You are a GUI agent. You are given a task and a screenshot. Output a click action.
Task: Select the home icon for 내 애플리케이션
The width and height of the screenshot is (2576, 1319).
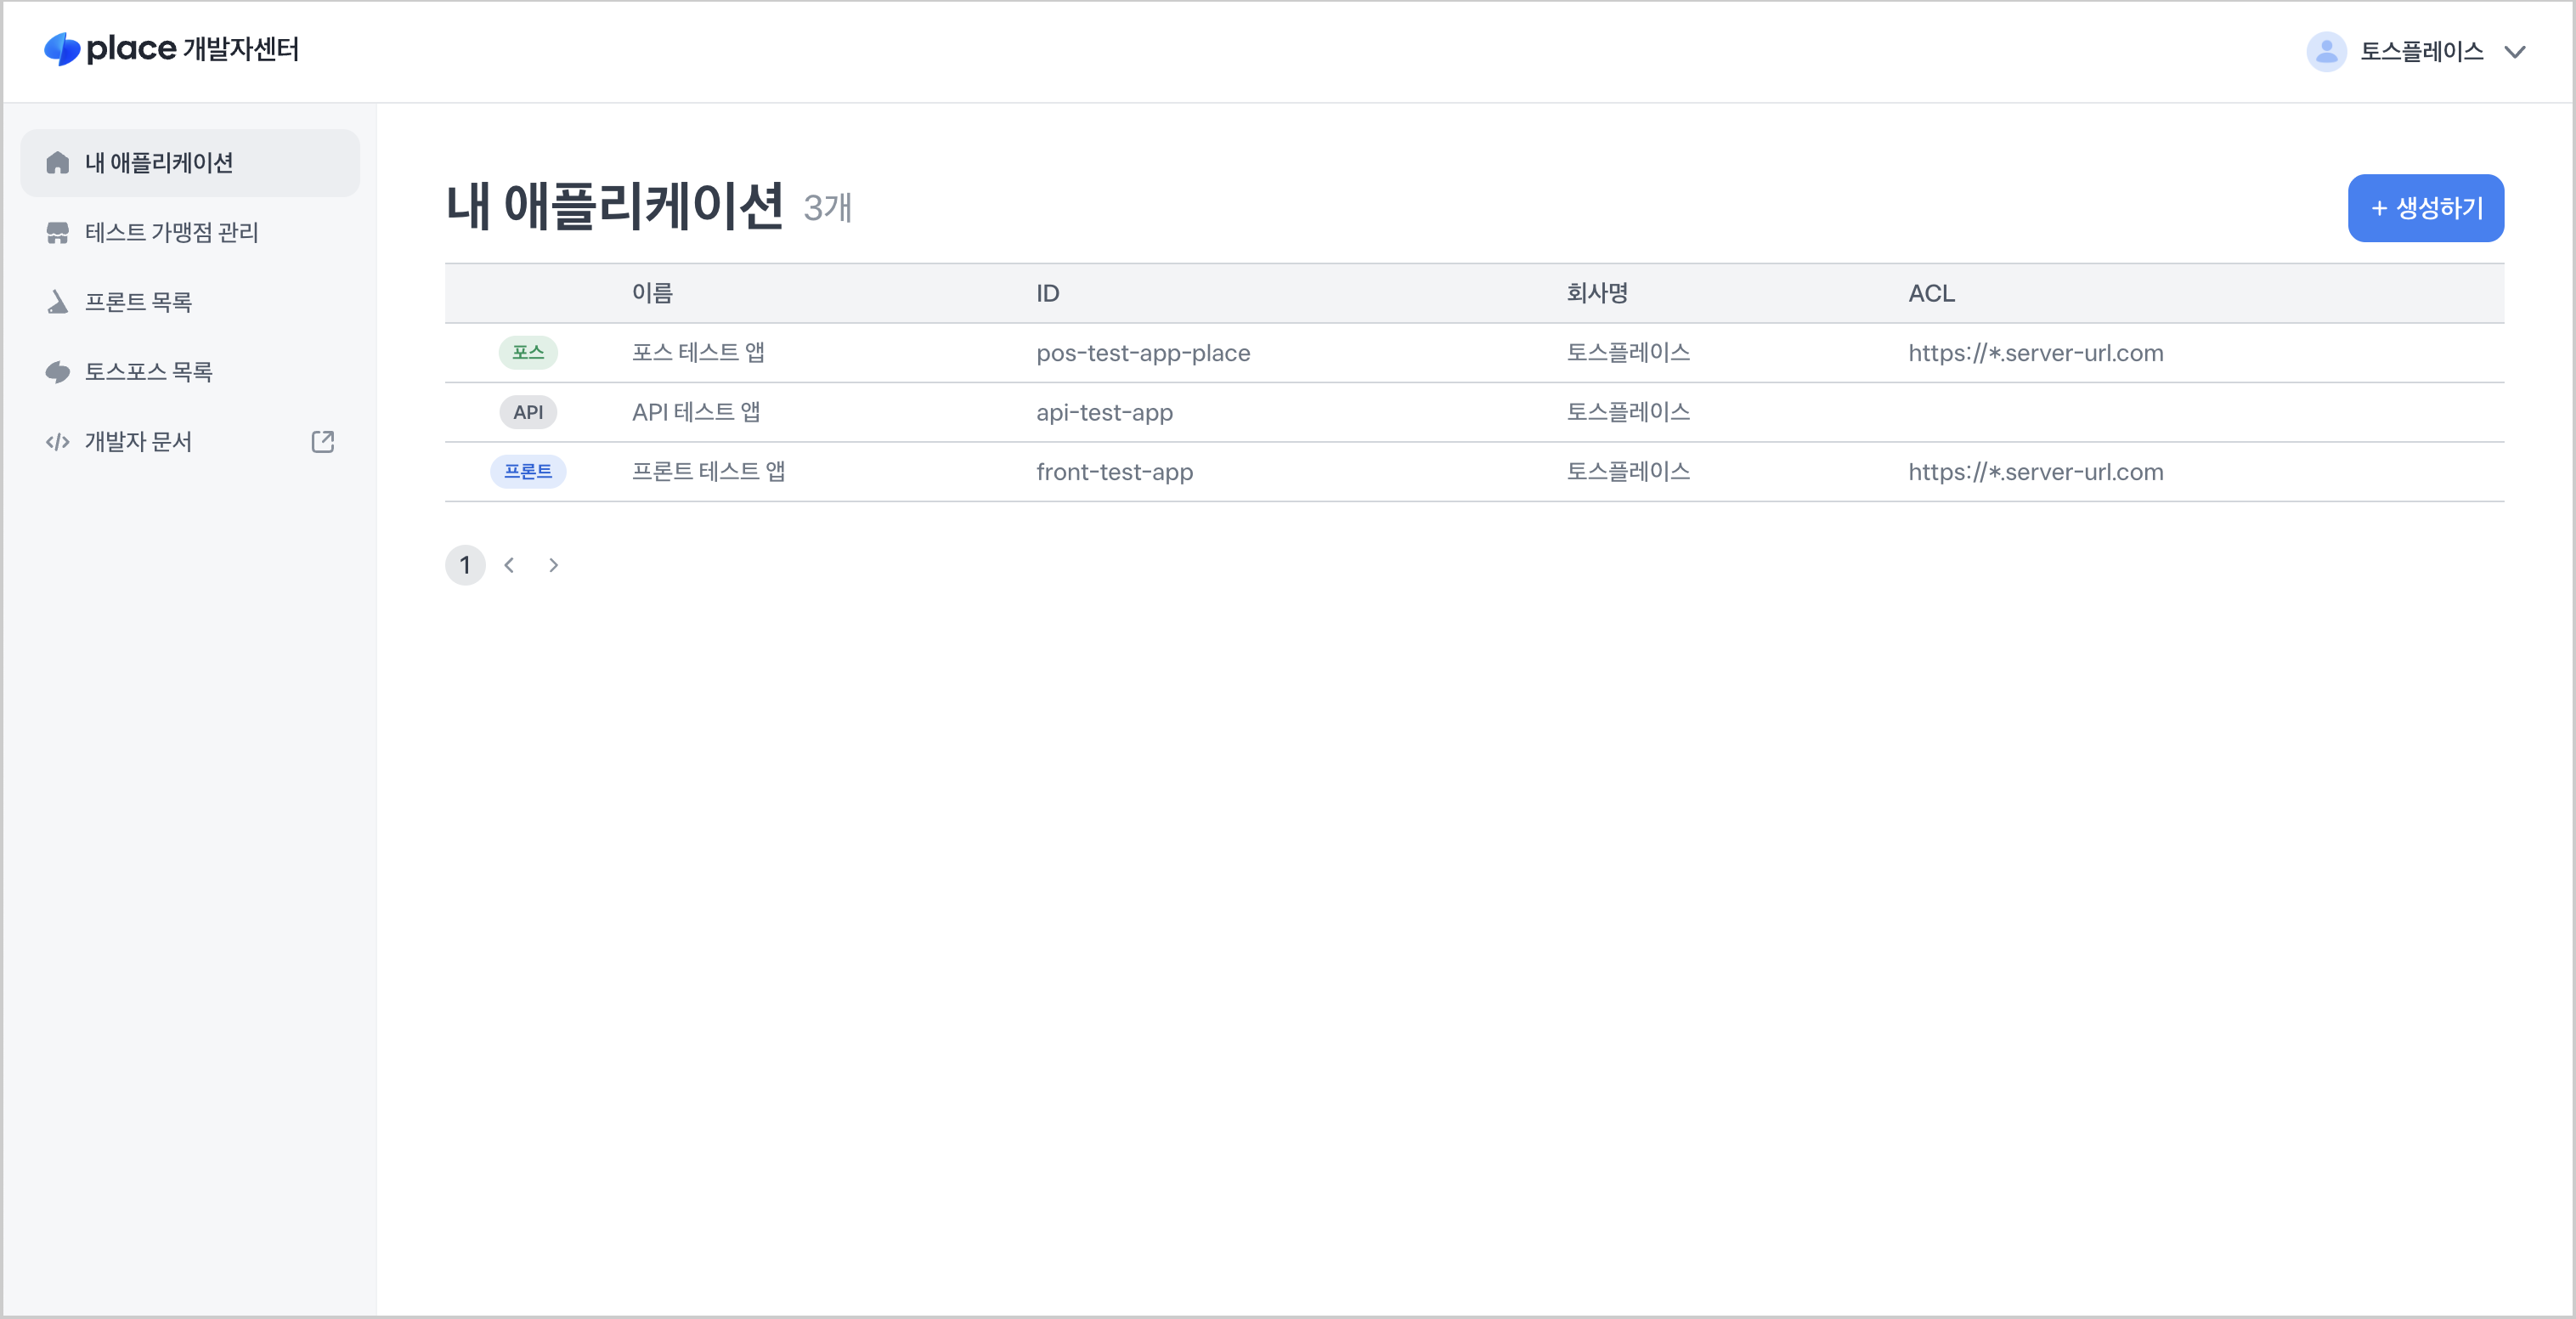57,162
